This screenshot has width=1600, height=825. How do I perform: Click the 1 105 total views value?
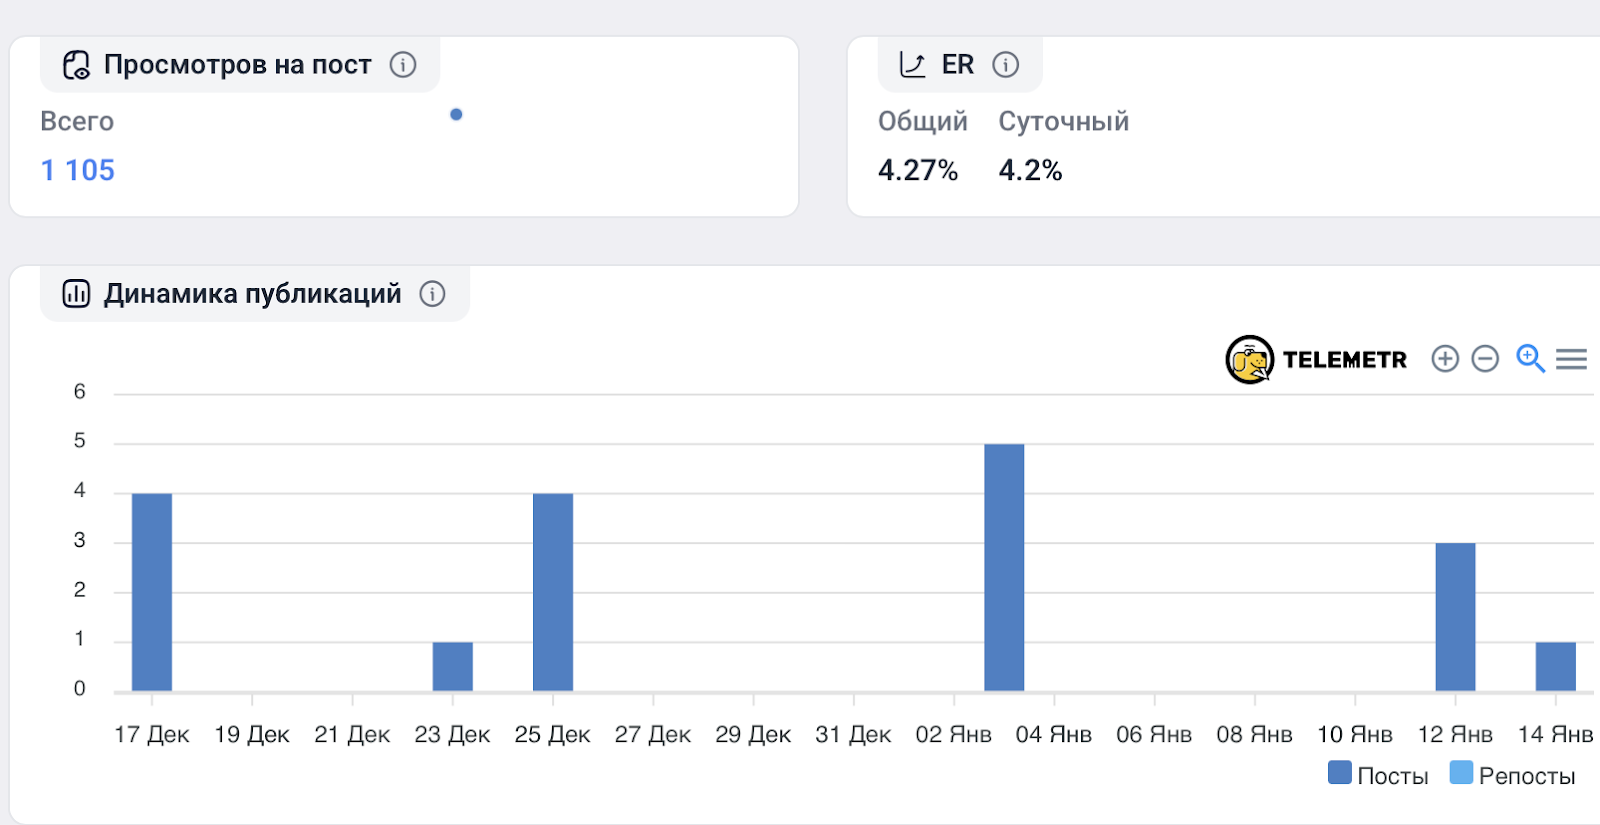coord(78,171)
